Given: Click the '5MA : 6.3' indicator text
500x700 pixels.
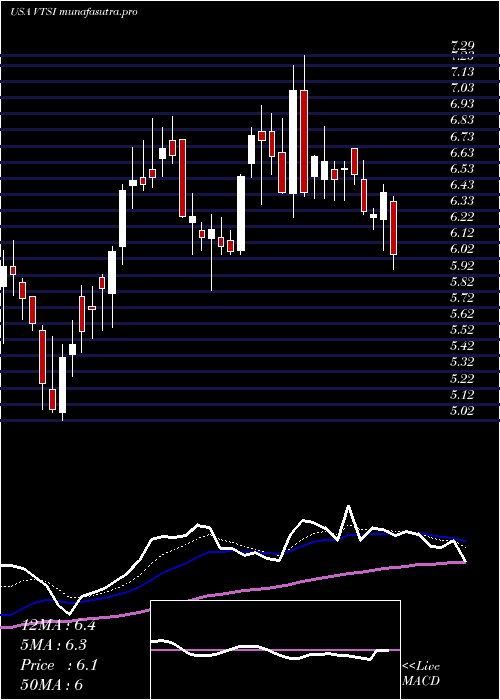Looking at the screenshot, I should tap(54, 645).
